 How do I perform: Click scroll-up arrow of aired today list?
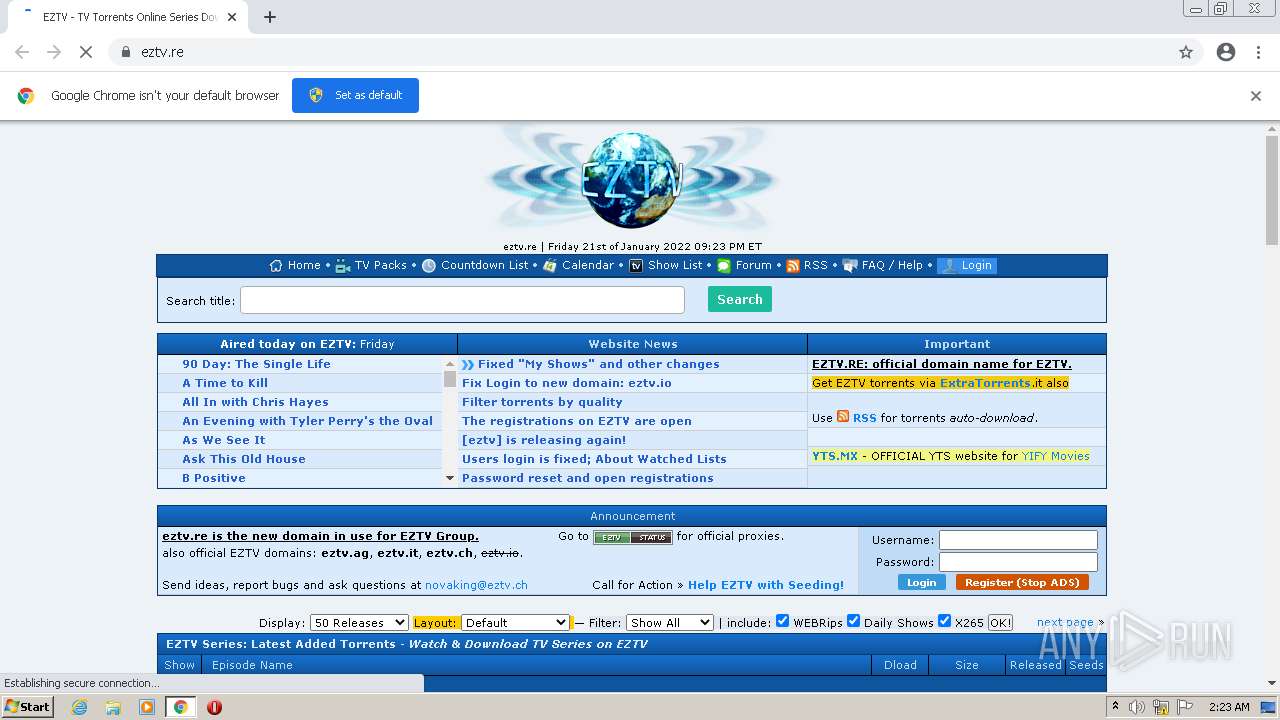coord(450,363)
